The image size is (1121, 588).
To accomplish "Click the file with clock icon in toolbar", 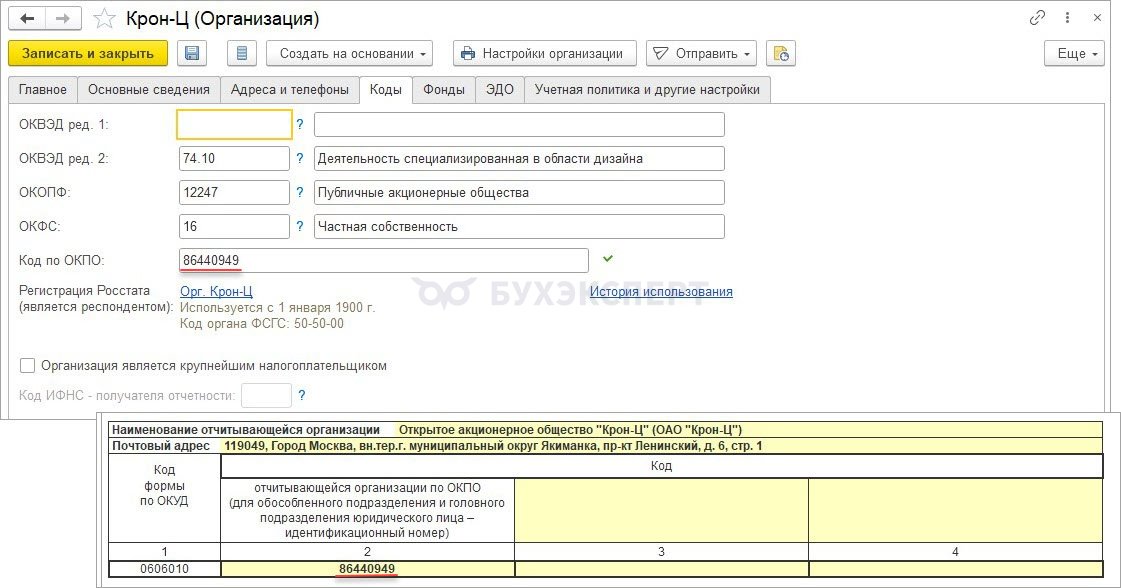I will tap(782, 53).
